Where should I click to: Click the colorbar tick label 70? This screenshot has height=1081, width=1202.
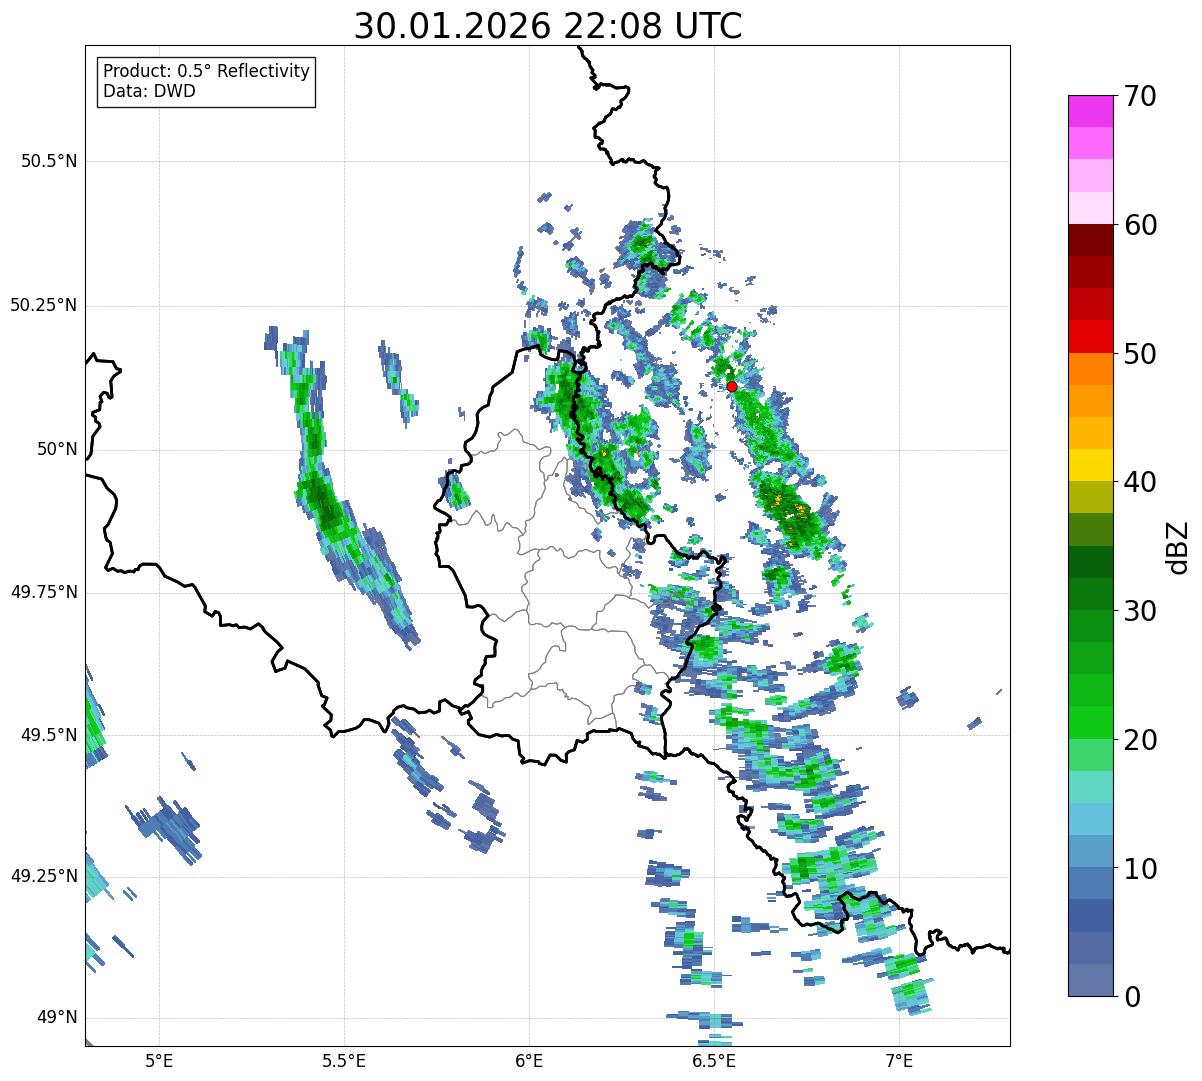pyautogui.click(x=1140, y=96)
